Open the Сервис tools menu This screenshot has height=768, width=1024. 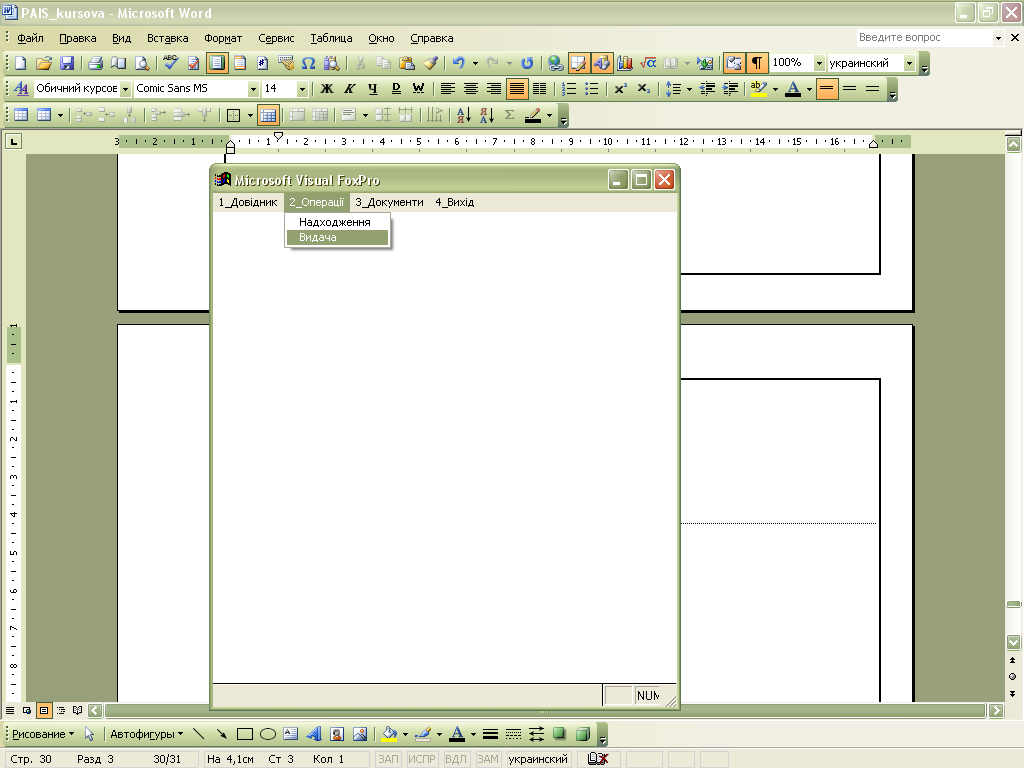click(x=276, y=38)
